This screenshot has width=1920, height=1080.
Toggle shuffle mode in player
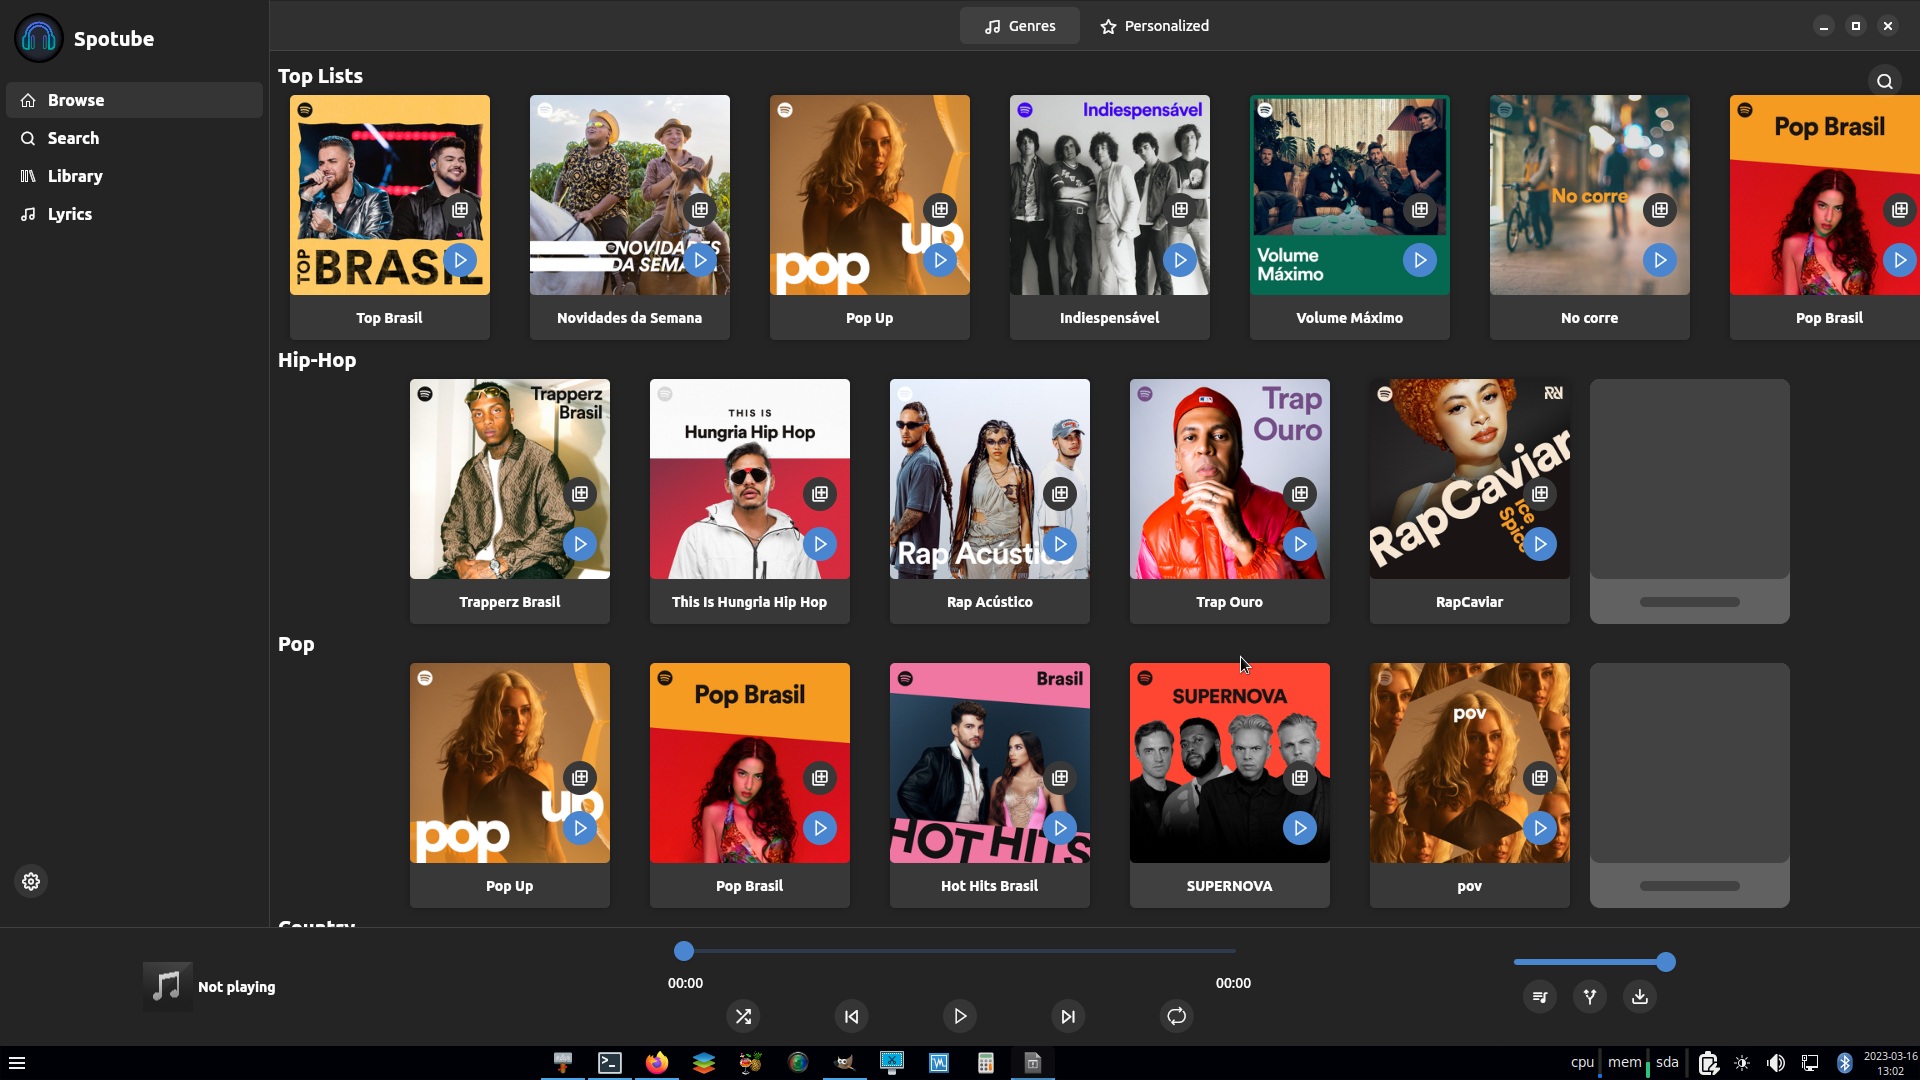pos(743,1016)
